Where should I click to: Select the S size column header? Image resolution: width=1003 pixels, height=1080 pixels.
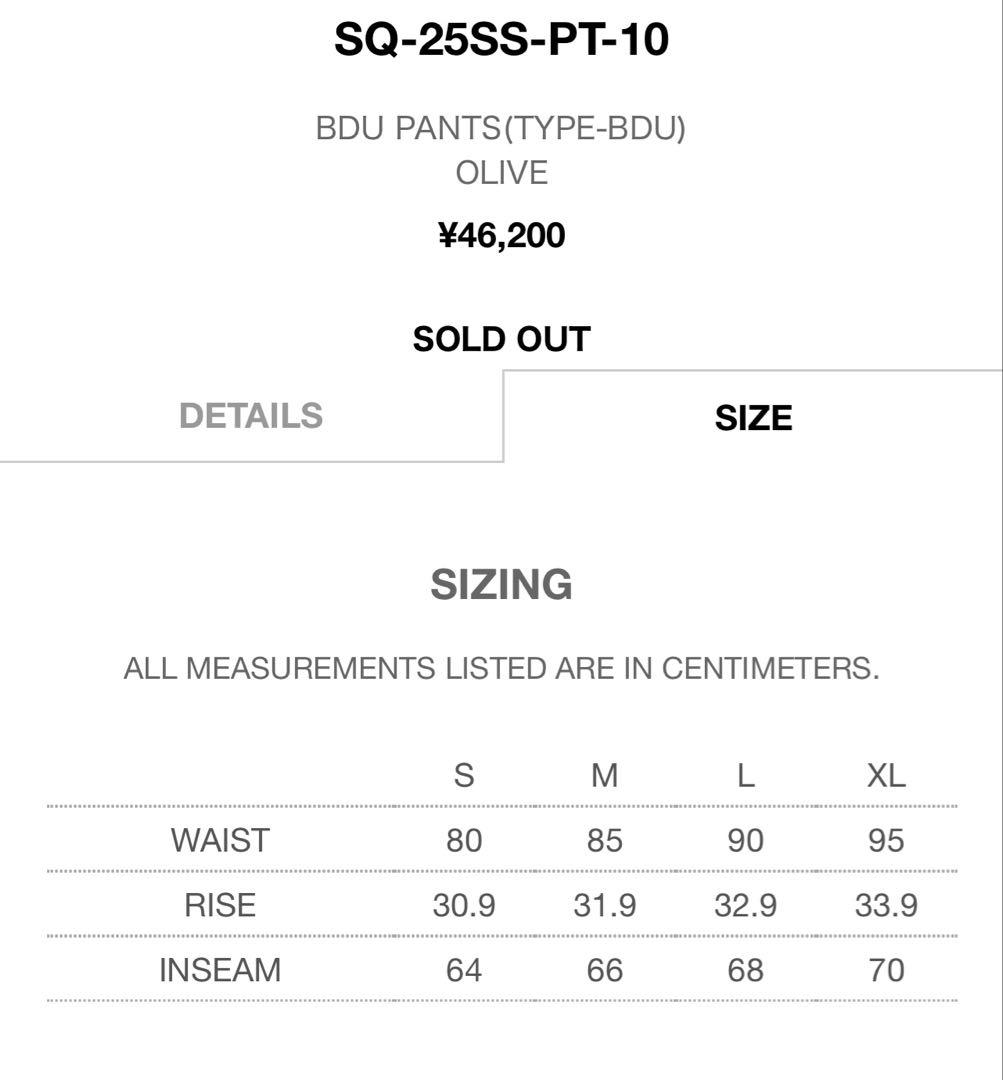(464, 775)
